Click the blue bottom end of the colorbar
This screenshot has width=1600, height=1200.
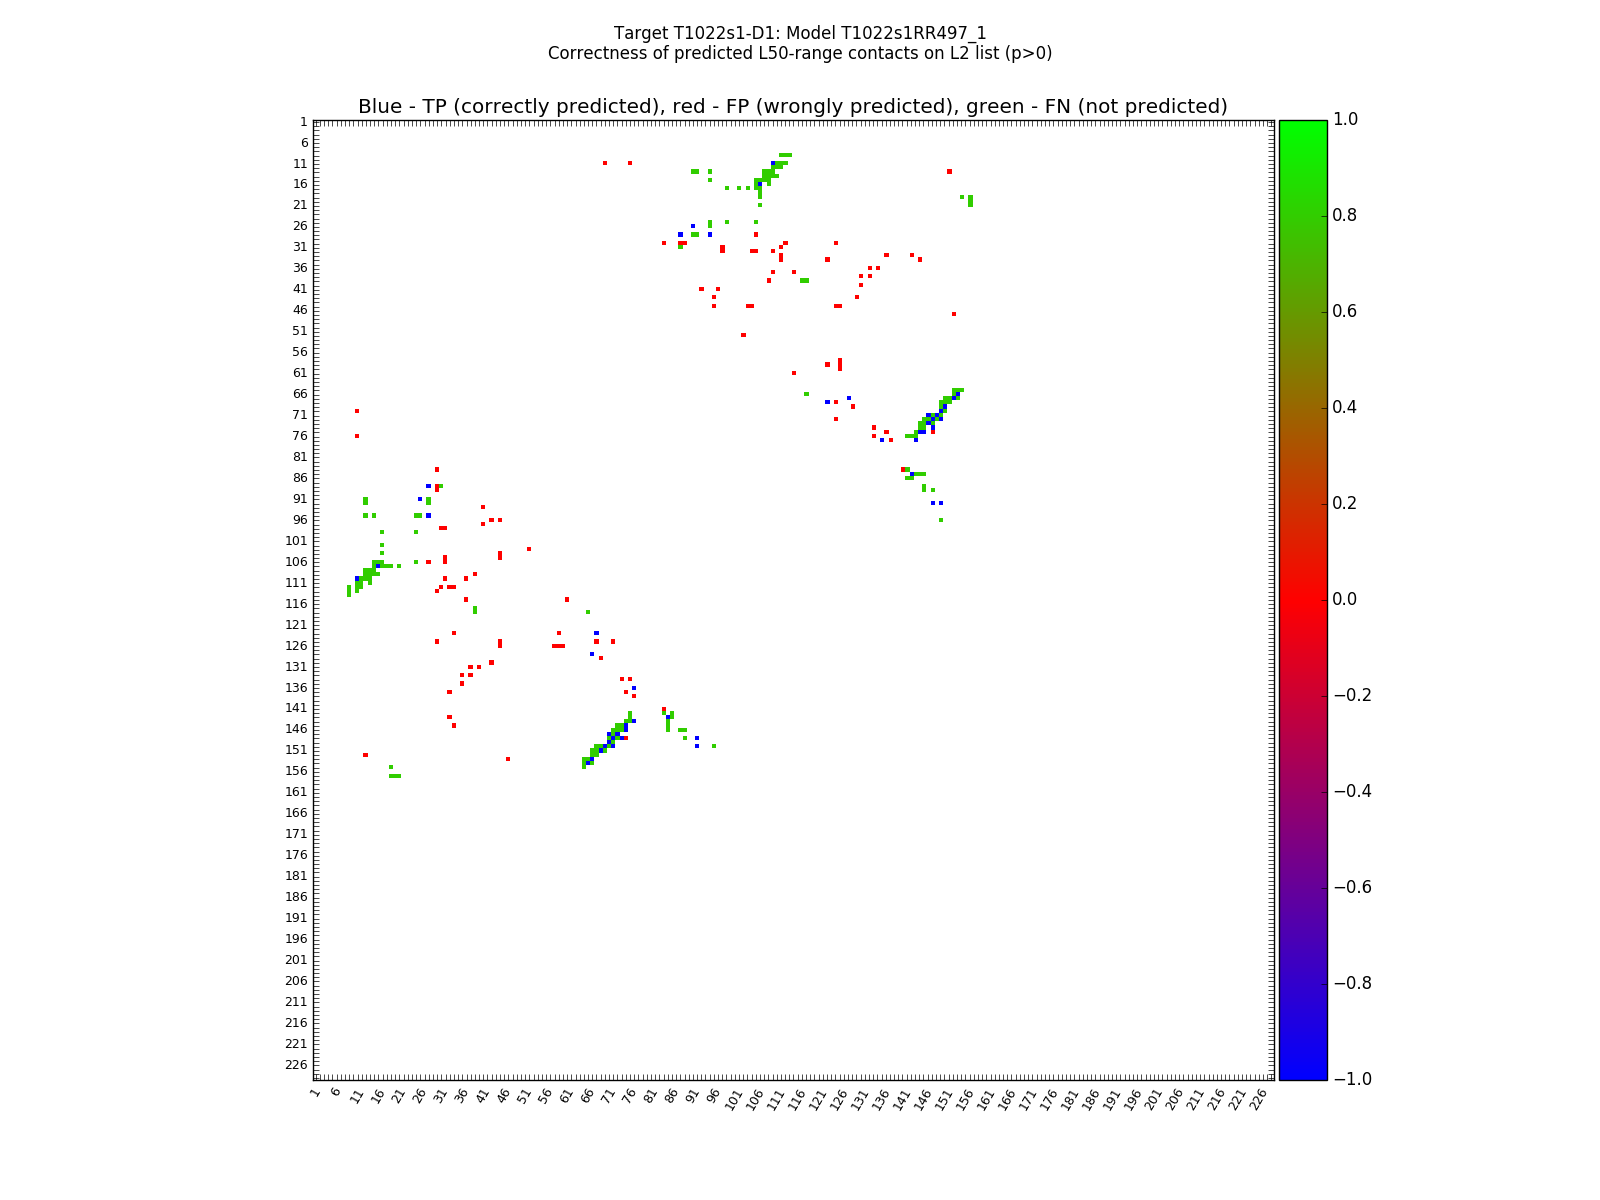(x=1302, y=1074)
